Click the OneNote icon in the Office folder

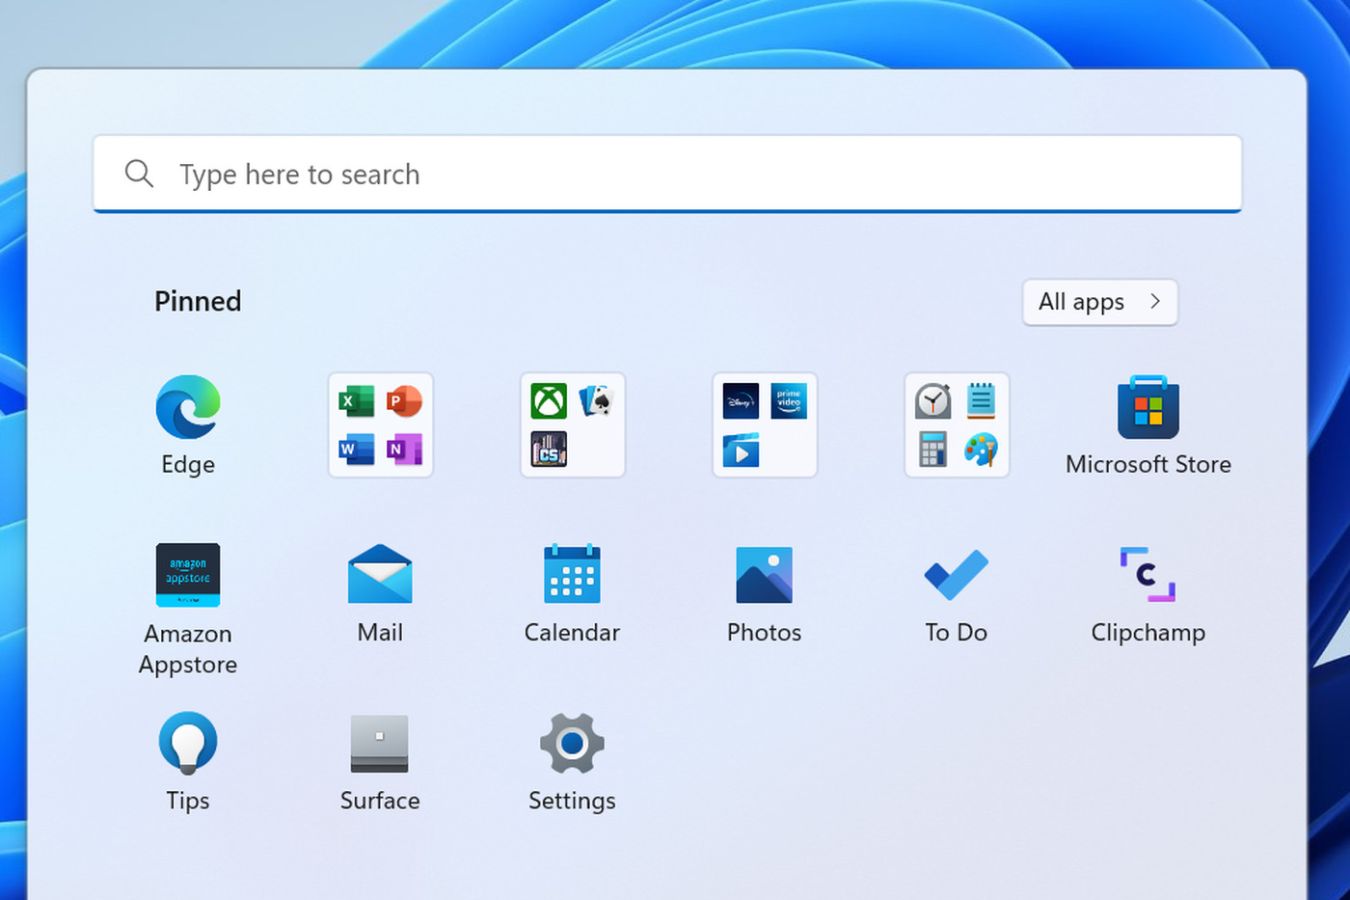(404, 449)
